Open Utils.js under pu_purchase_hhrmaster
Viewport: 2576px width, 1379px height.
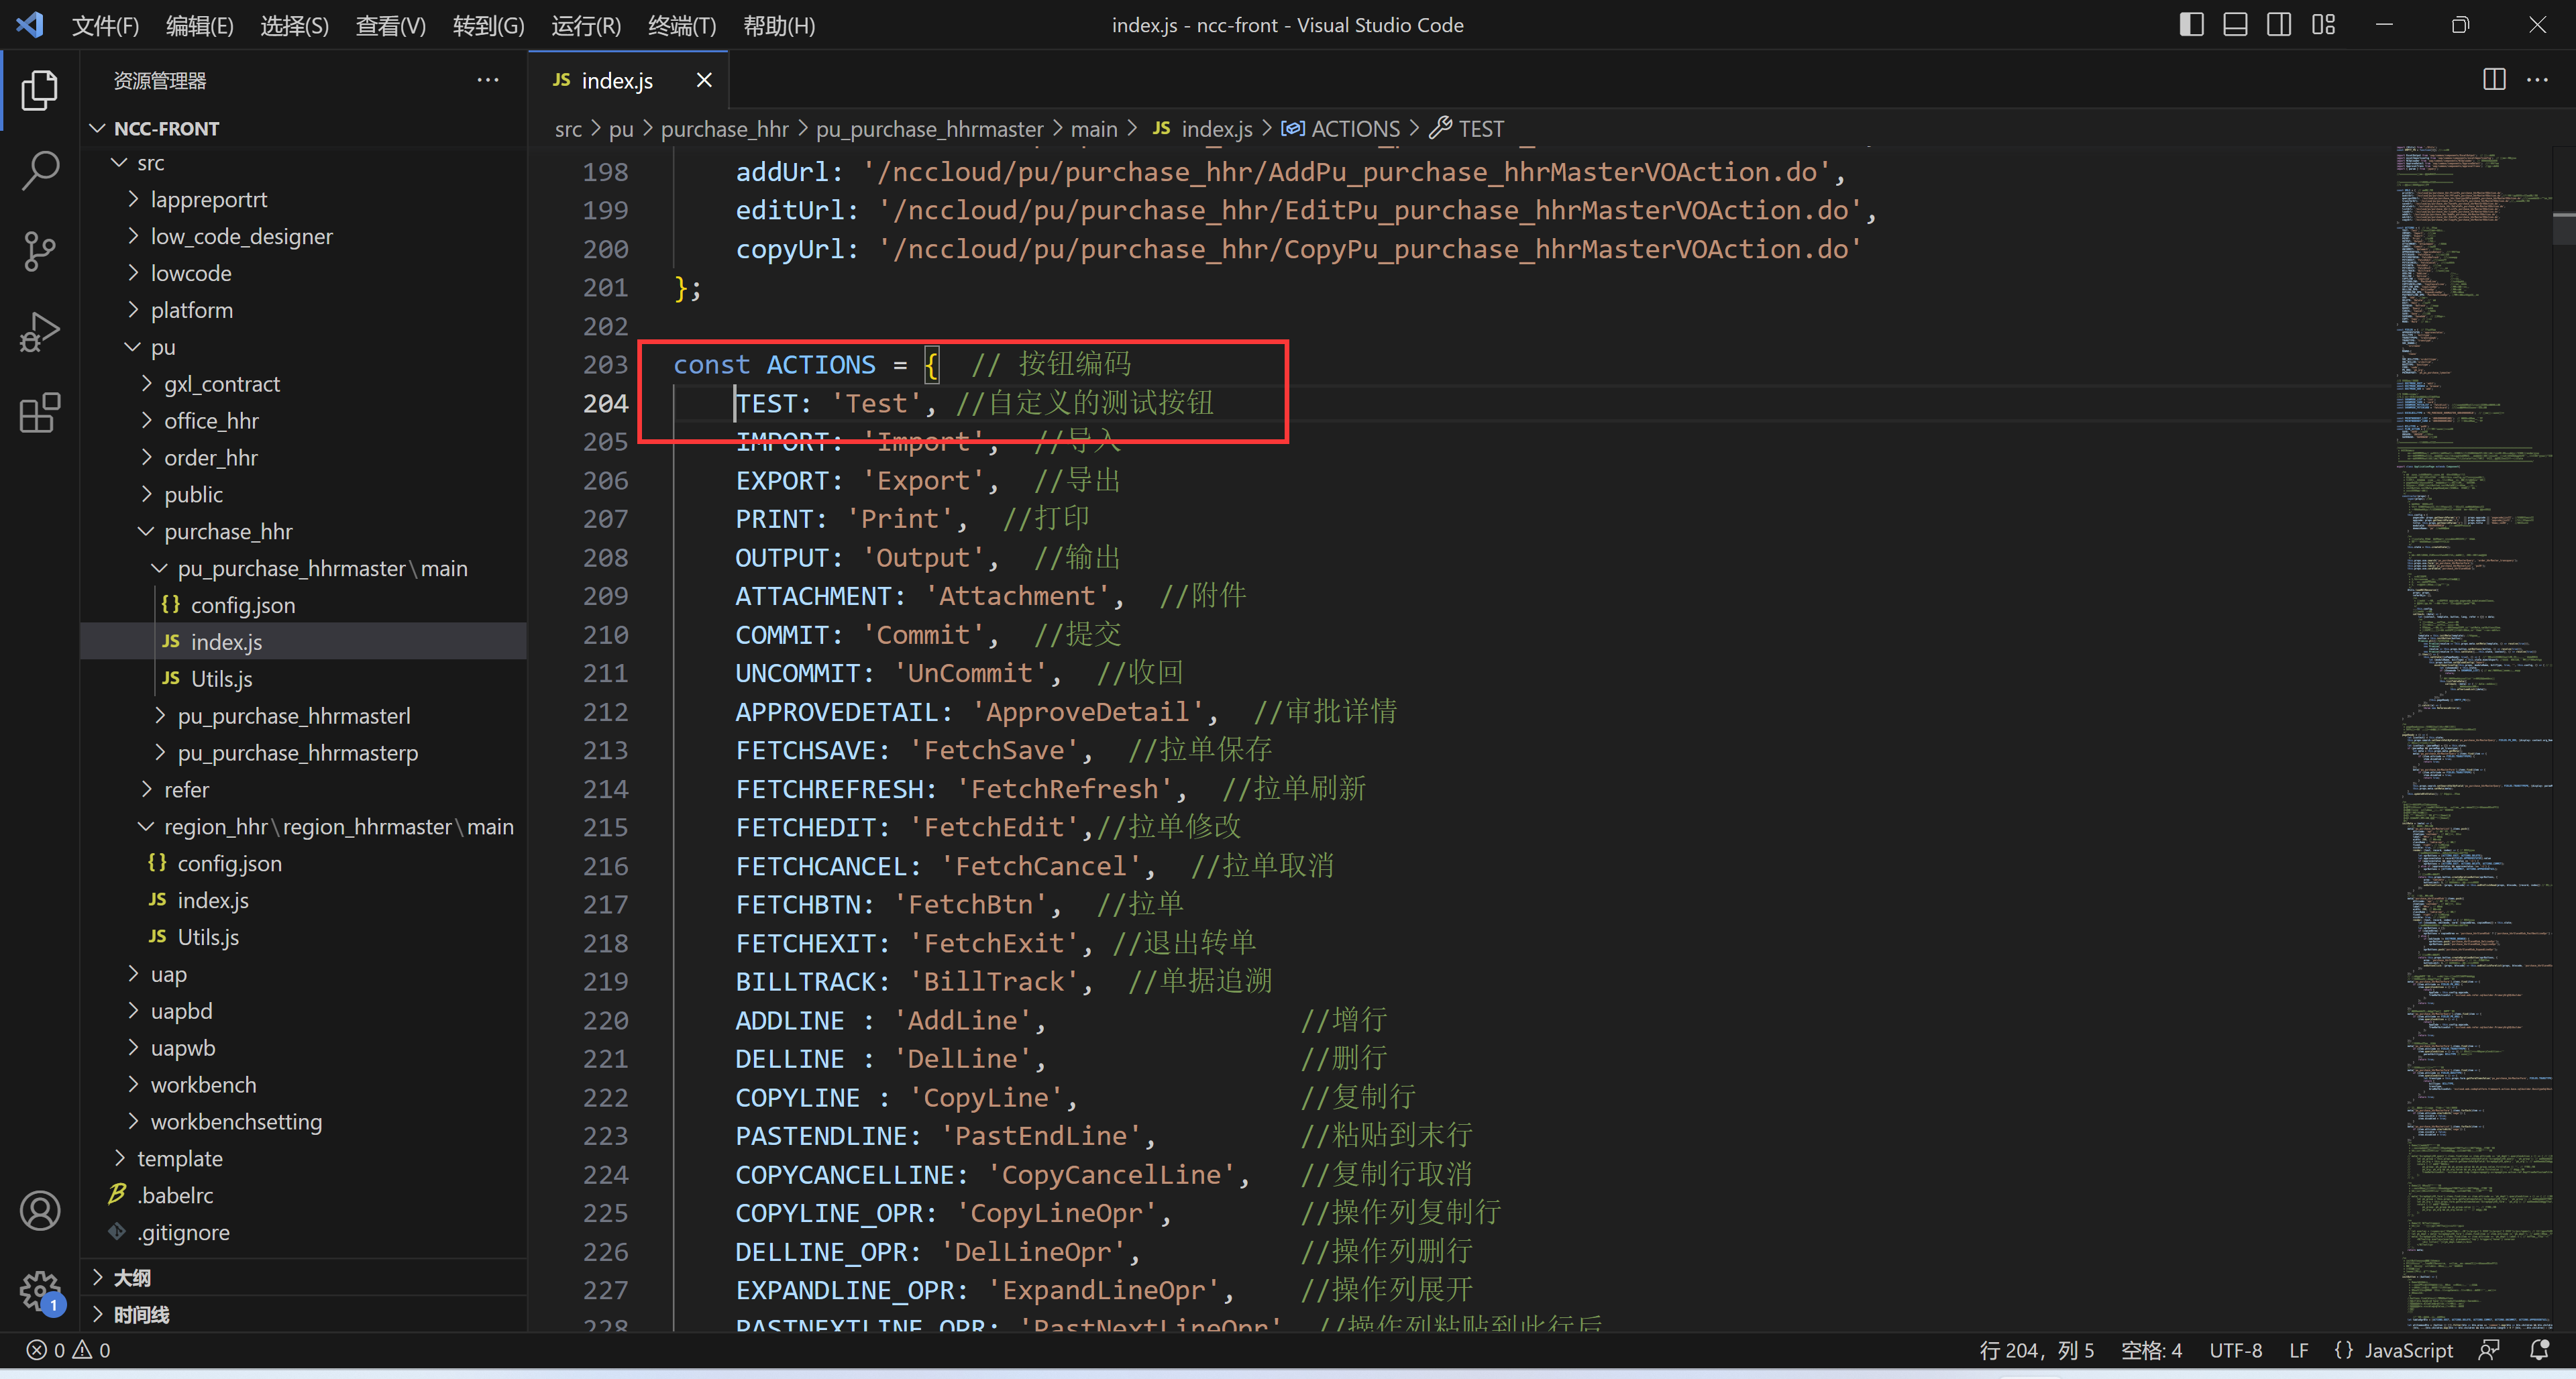coord(221,679)
